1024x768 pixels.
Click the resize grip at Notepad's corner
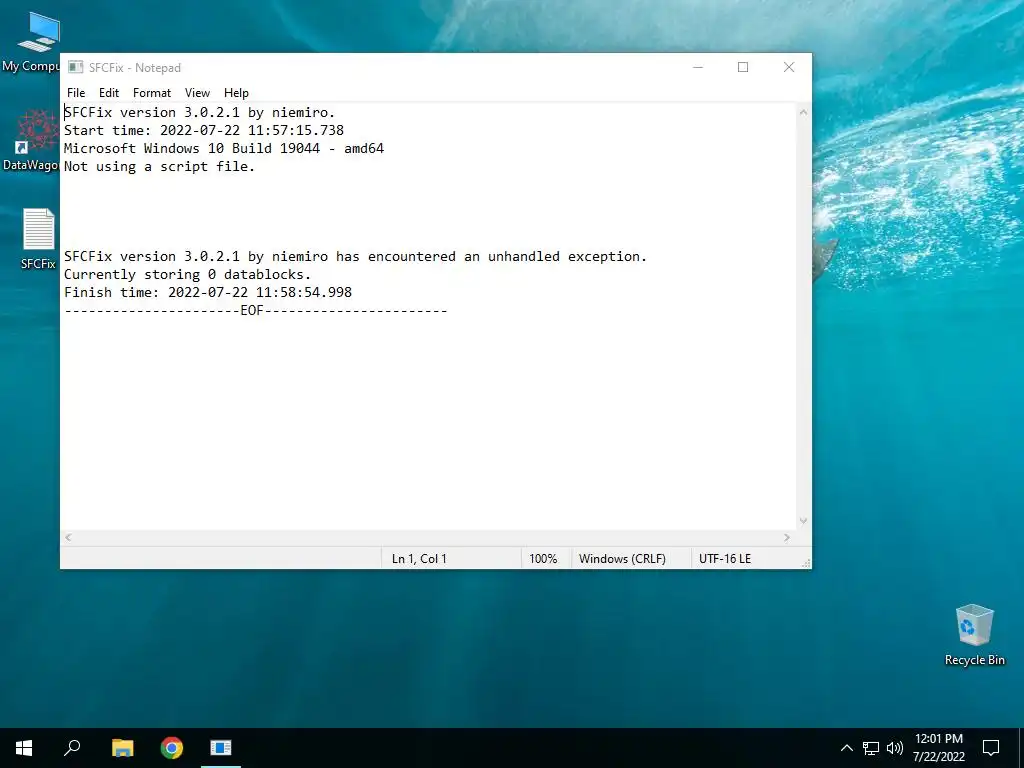point(806,563)
